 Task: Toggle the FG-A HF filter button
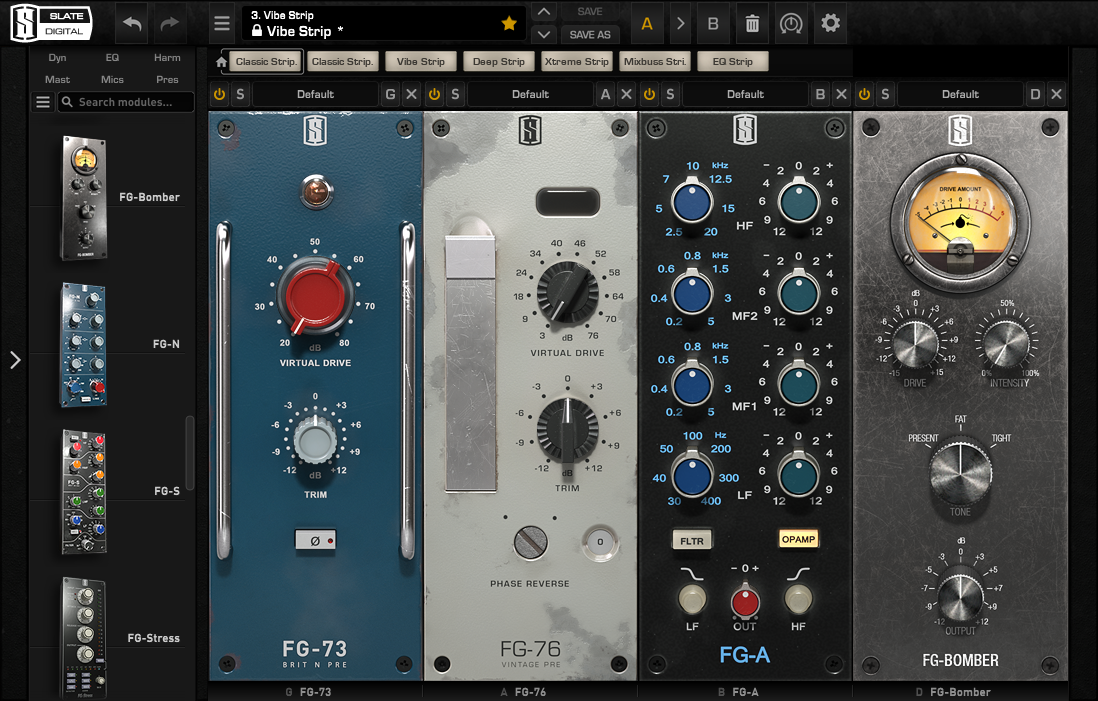(x=798, y=599)
